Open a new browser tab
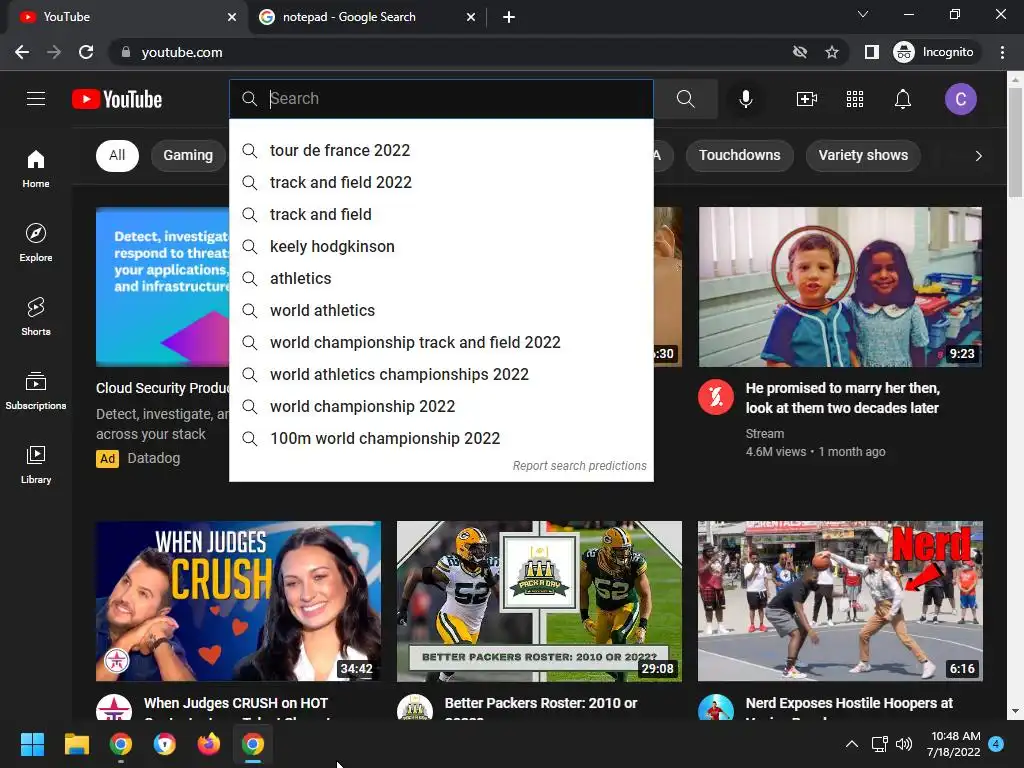The height and width of the screenshot is (768, 1024). pyautogui.click(x=509, y=17)
